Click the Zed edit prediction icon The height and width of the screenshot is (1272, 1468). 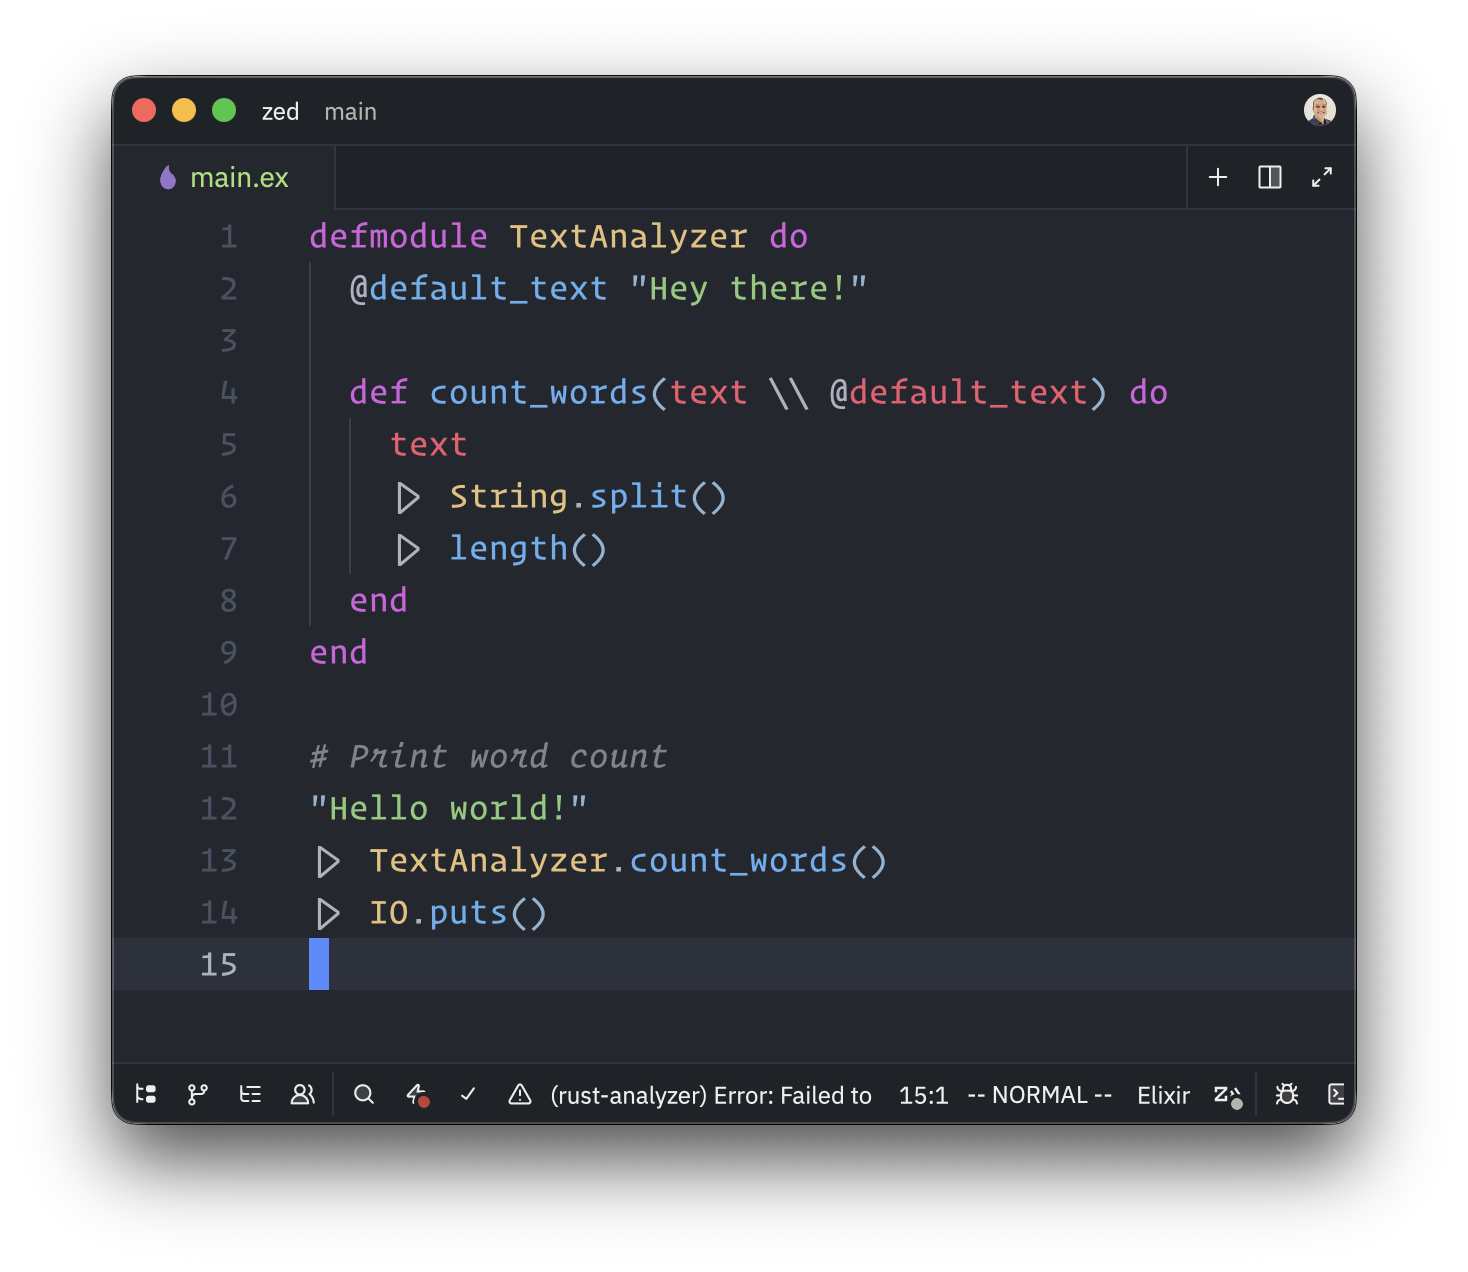1227,1095
